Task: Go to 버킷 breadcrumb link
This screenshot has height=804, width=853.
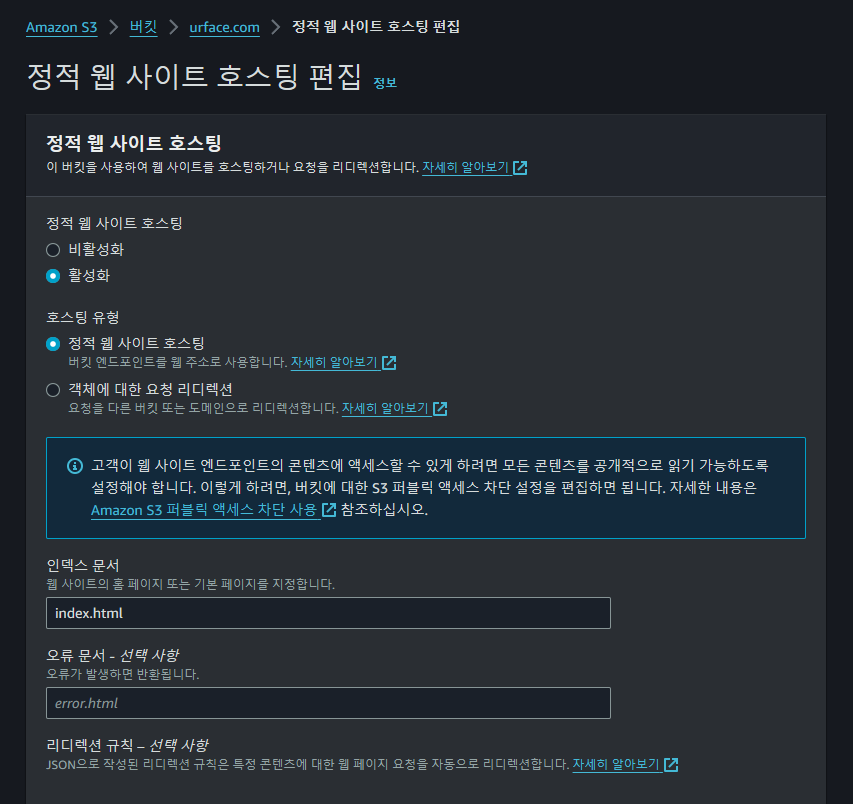Action: pos(144,27)
